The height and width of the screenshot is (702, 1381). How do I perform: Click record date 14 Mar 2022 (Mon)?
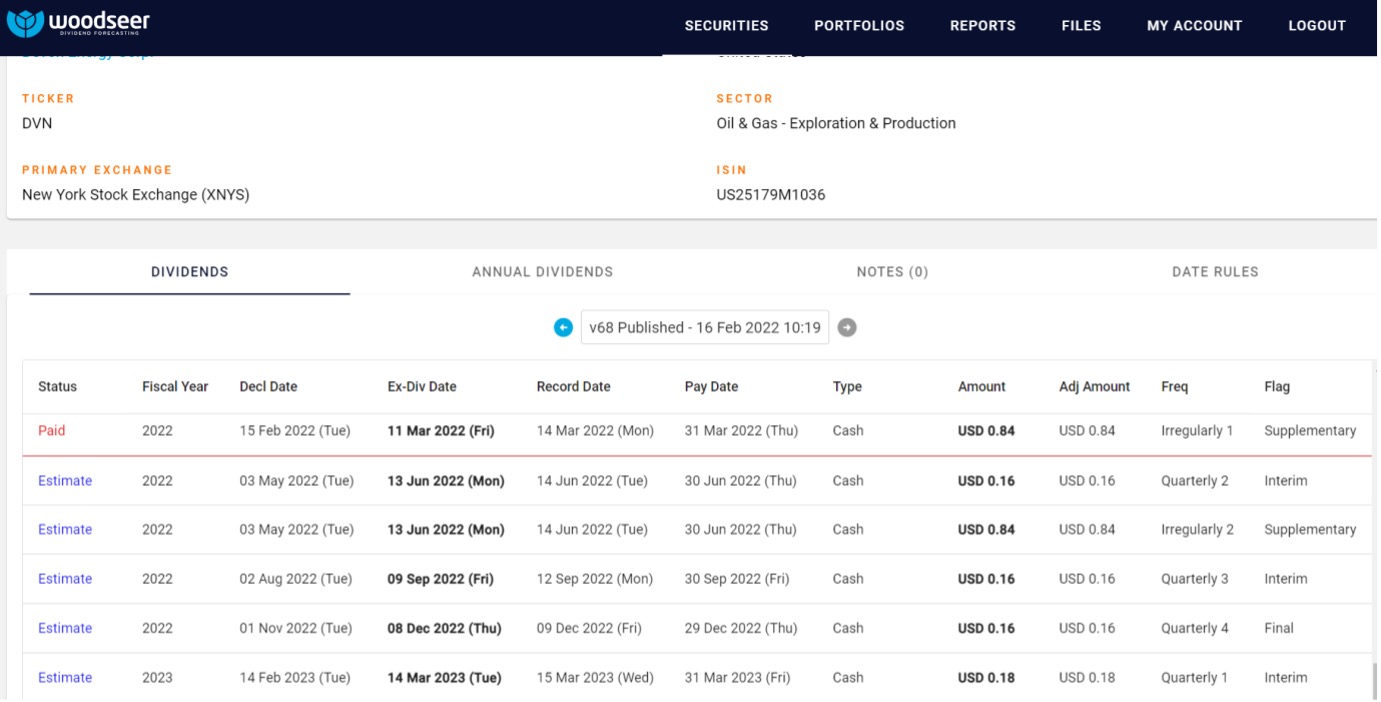[595, 431]
